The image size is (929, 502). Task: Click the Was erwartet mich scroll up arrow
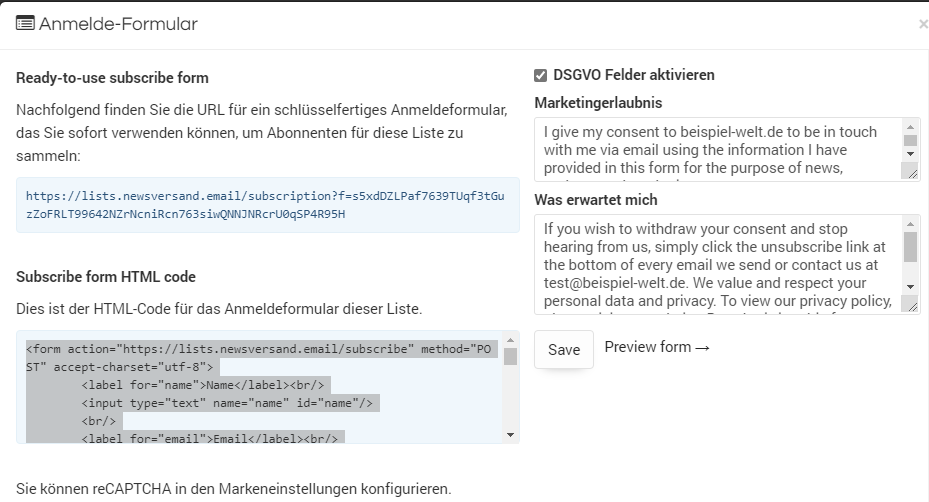[911, 224]
